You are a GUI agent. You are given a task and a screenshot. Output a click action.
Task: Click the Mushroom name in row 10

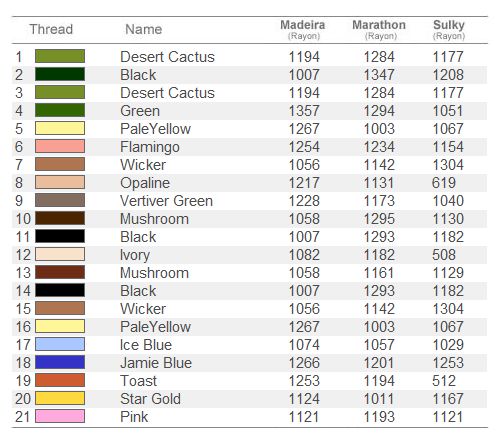(x=155, y=219)
